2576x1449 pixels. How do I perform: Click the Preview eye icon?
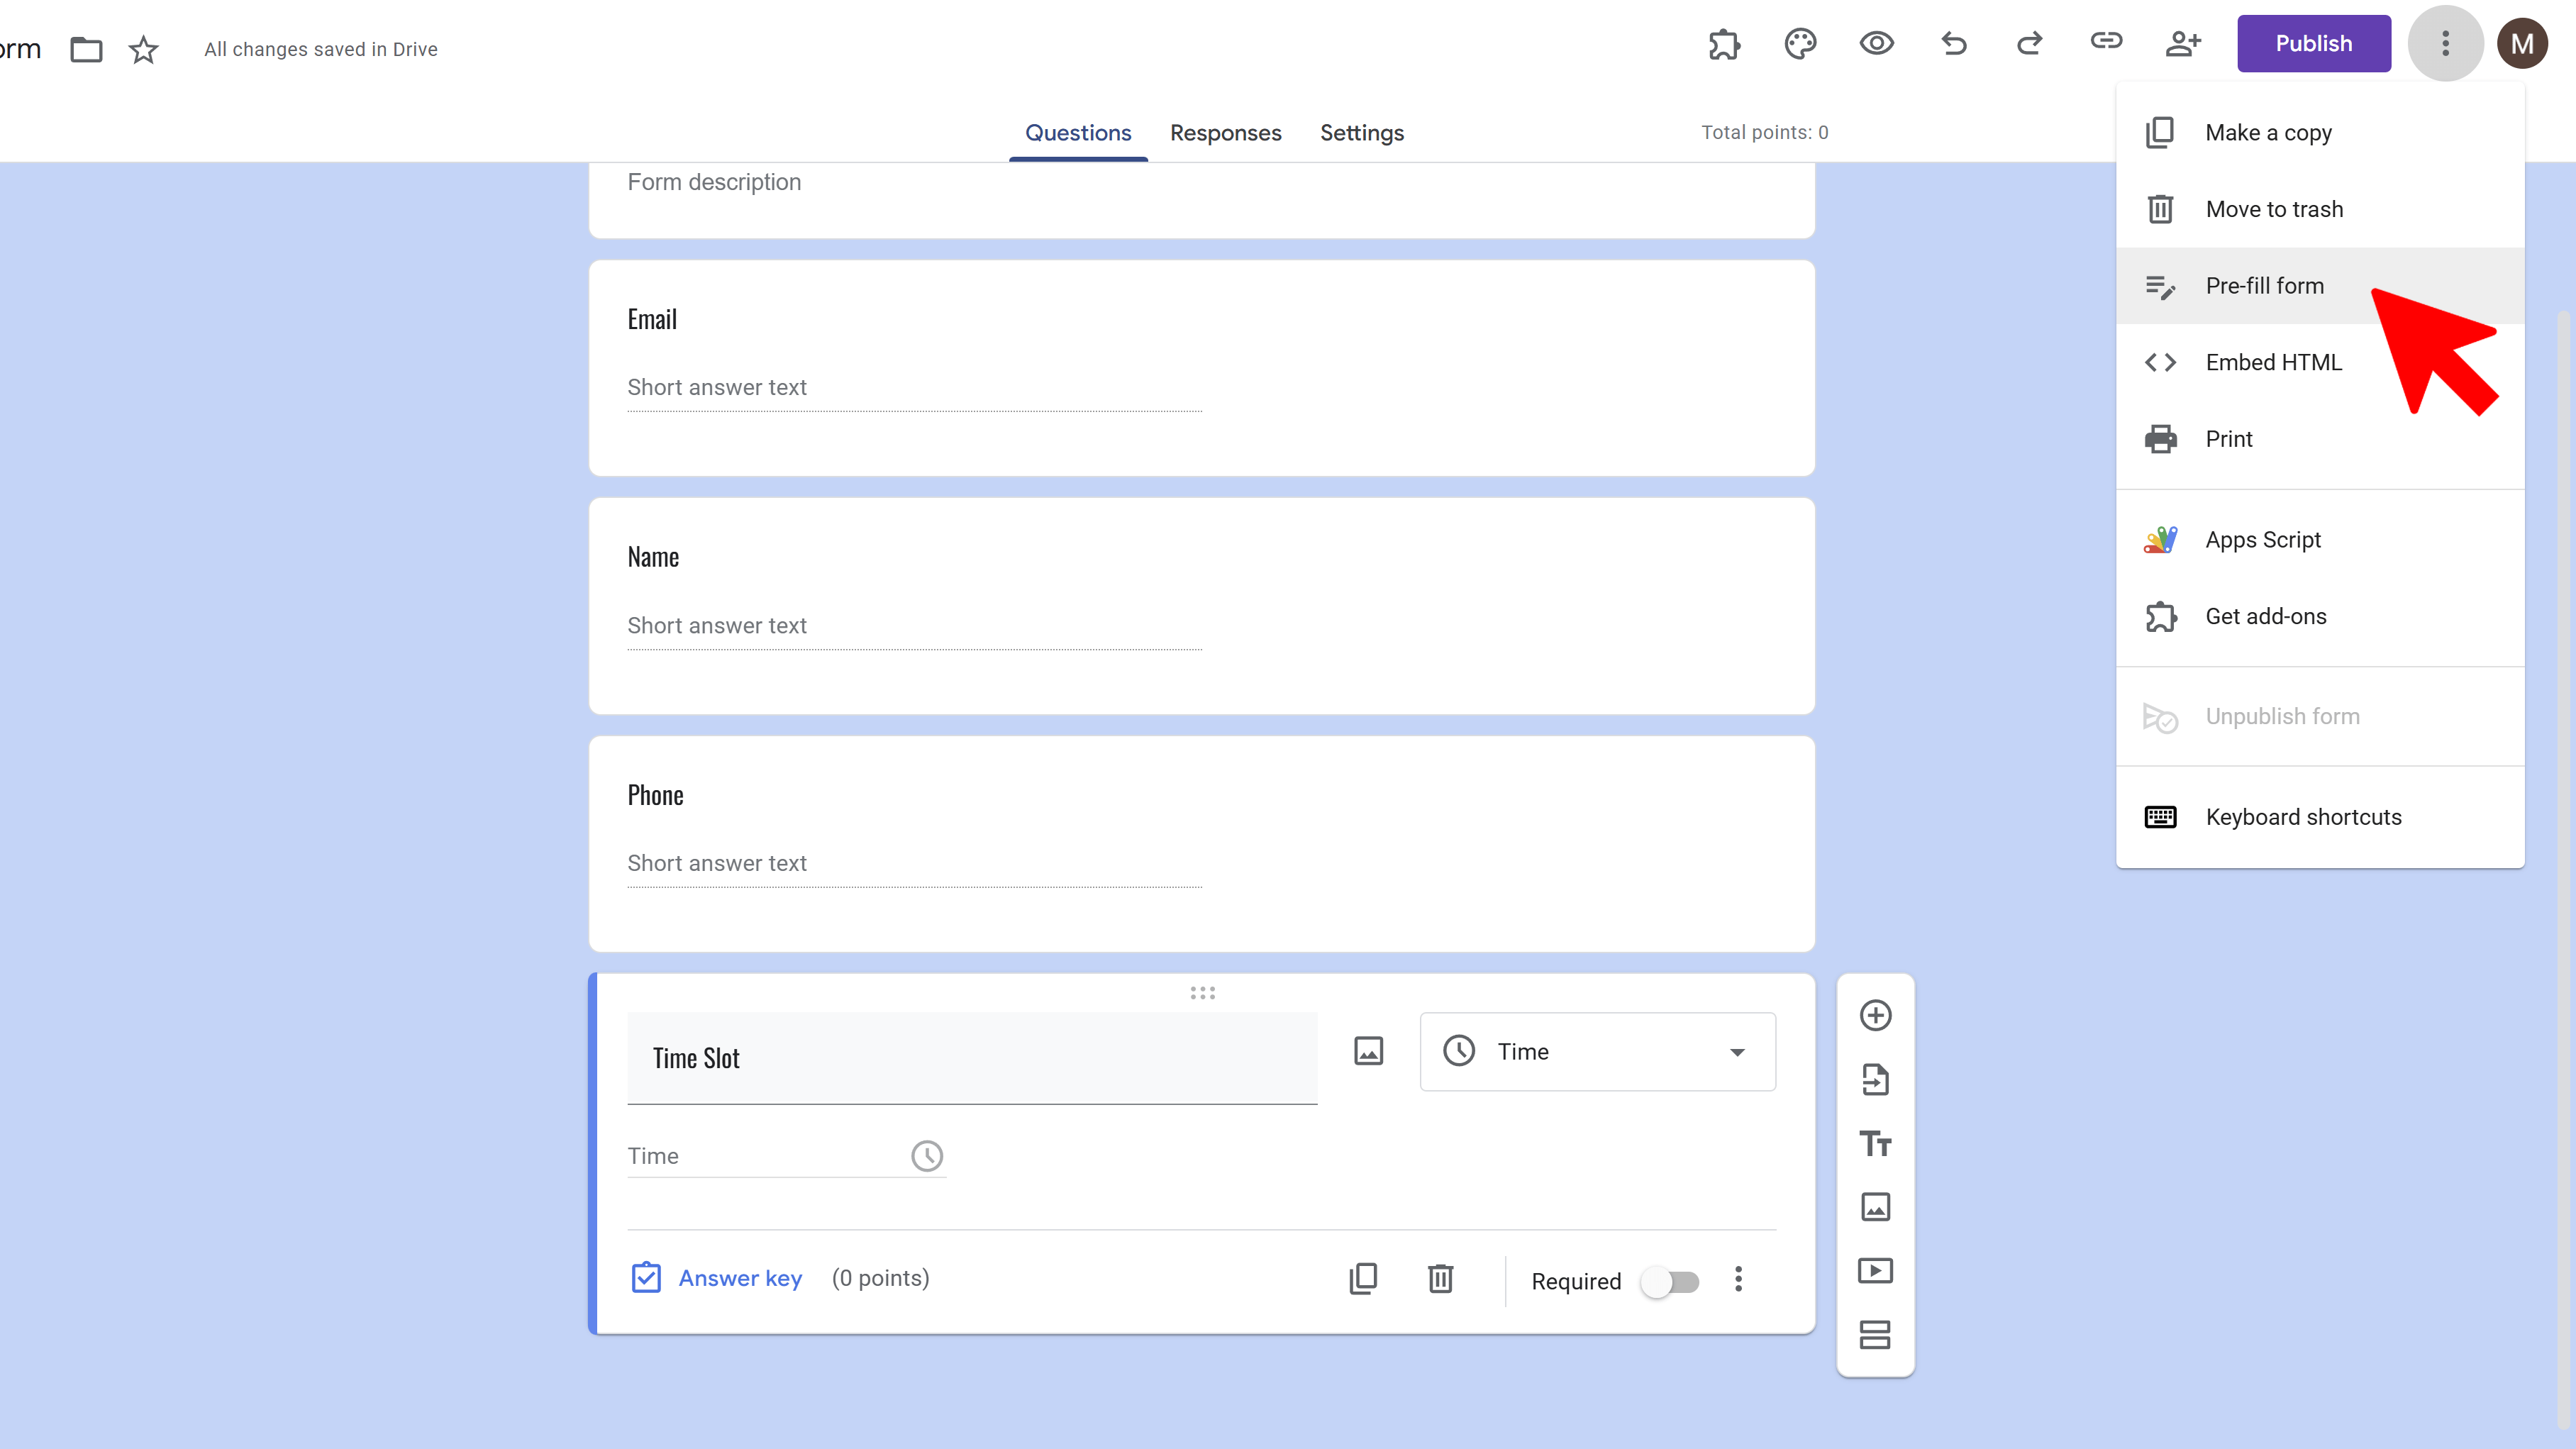1876,44
